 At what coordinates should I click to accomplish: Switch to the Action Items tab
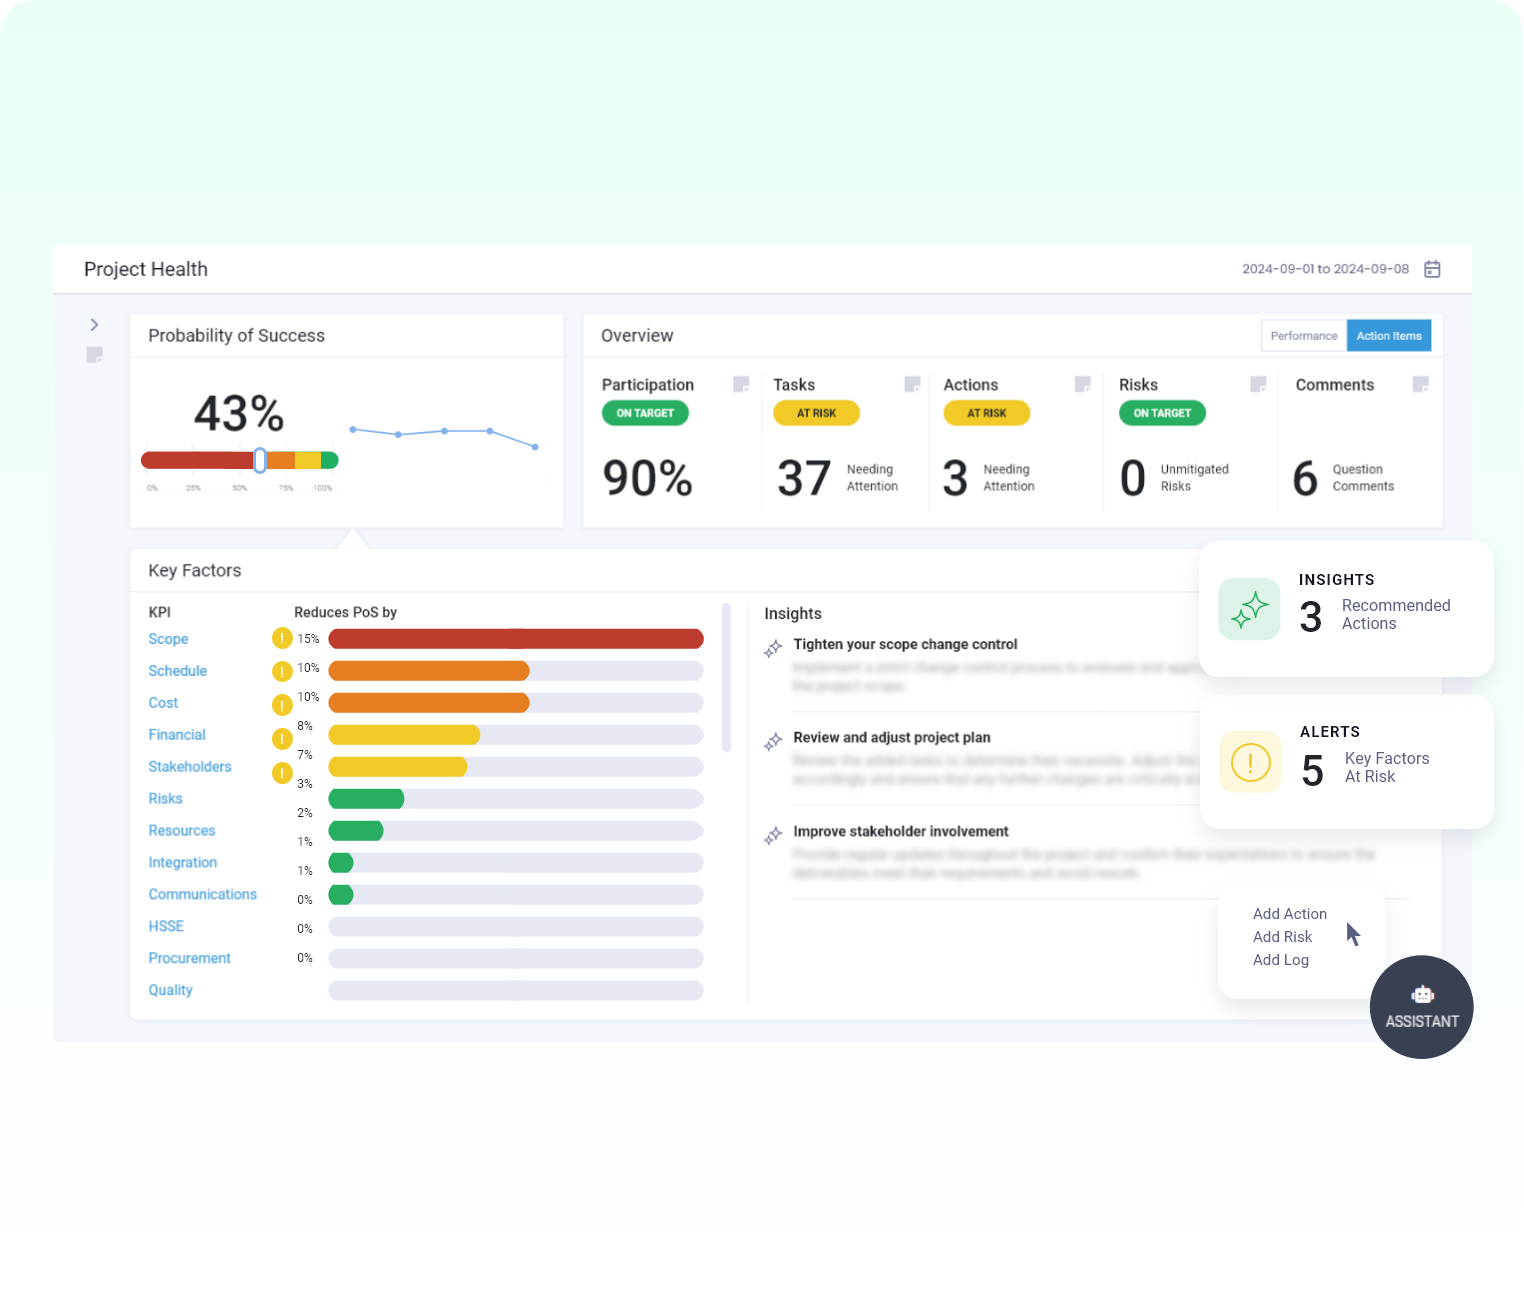click(1389, 336)
